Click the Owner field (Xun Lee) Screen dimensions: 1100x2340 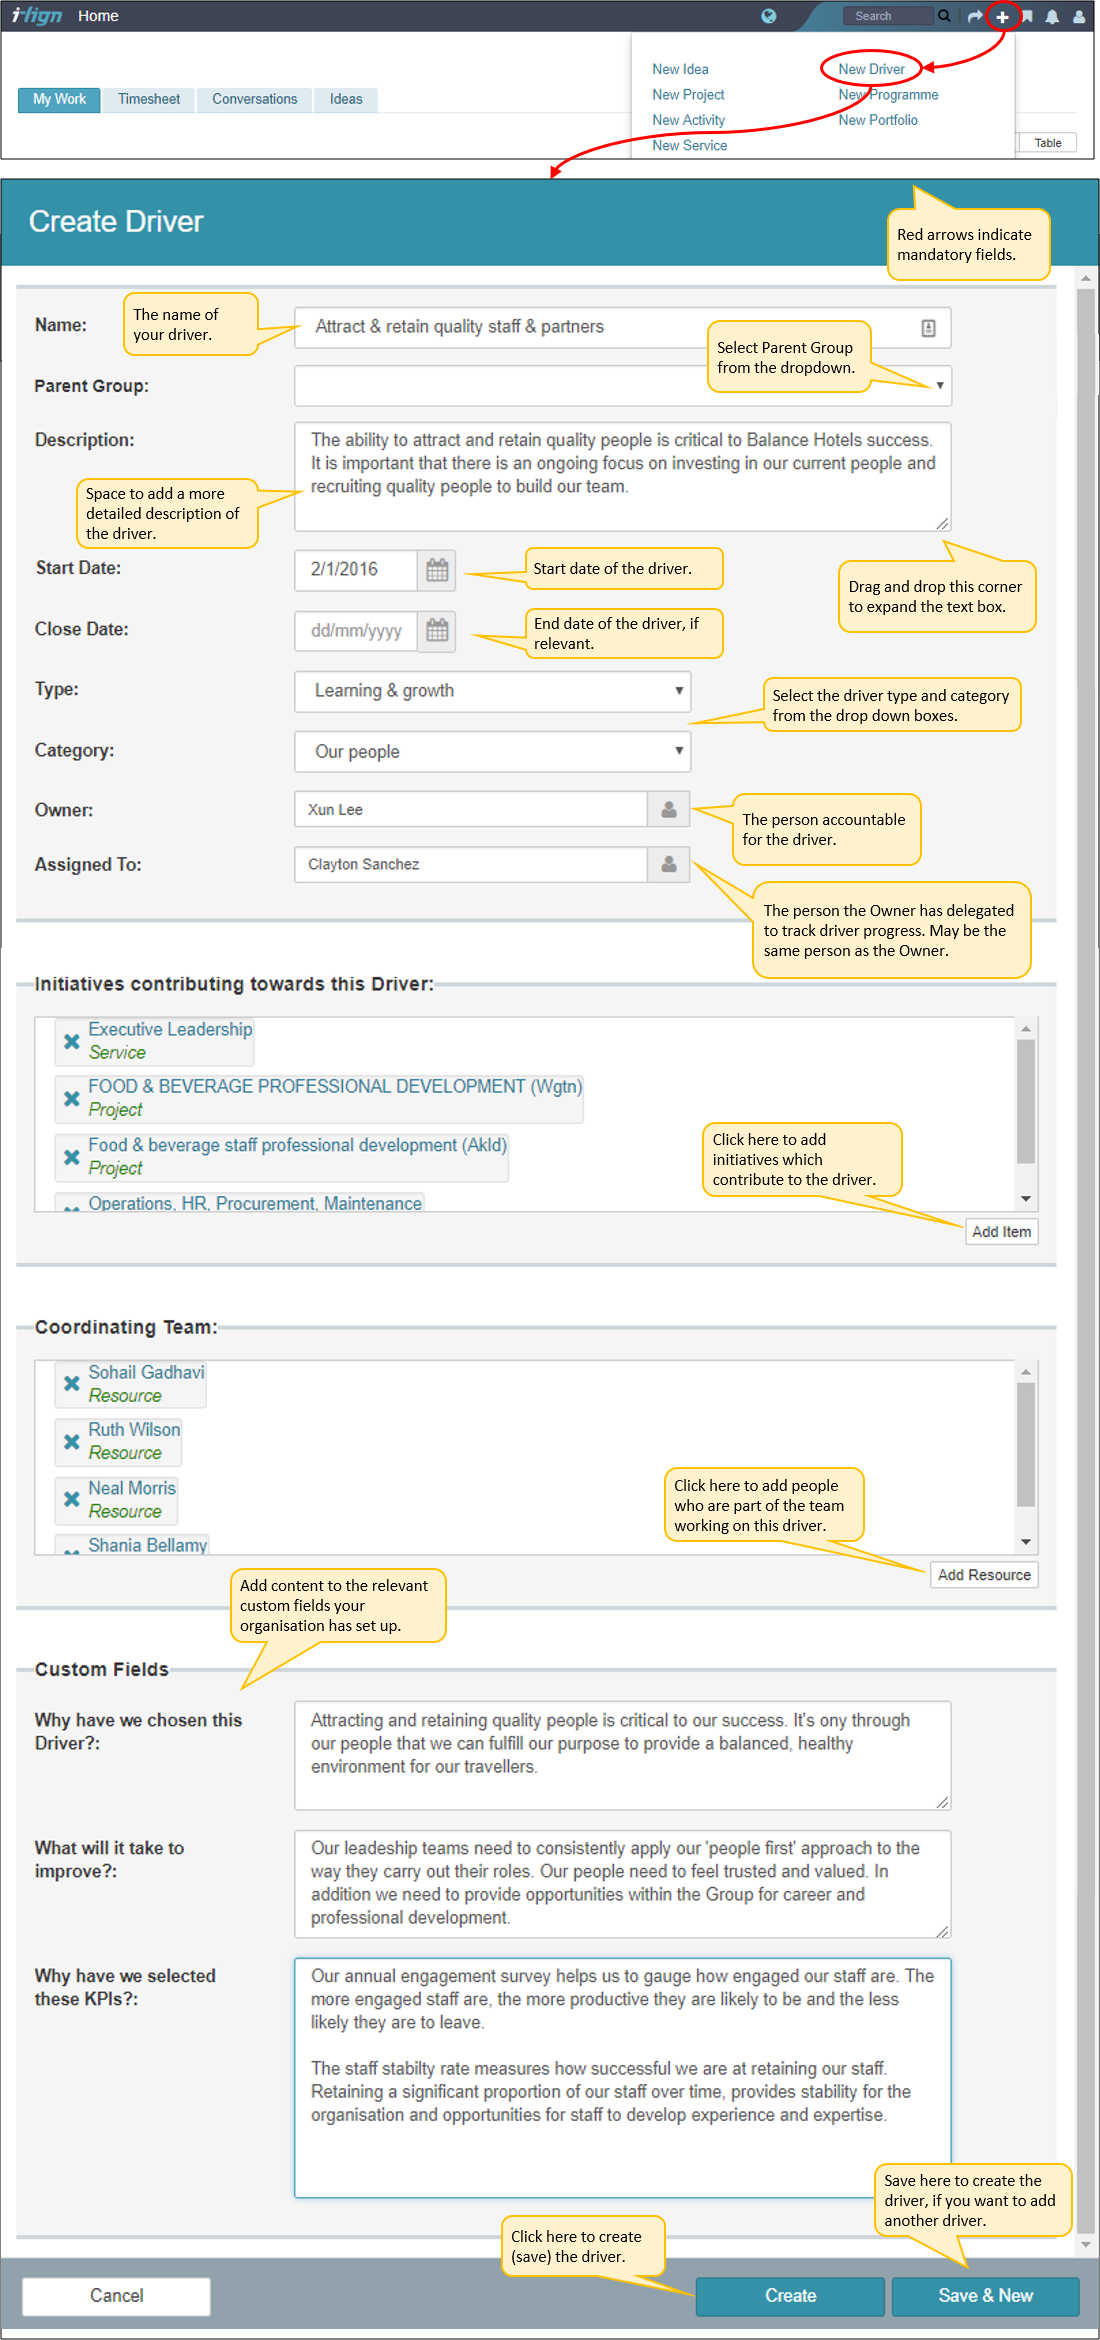click(x=471, y=809)
